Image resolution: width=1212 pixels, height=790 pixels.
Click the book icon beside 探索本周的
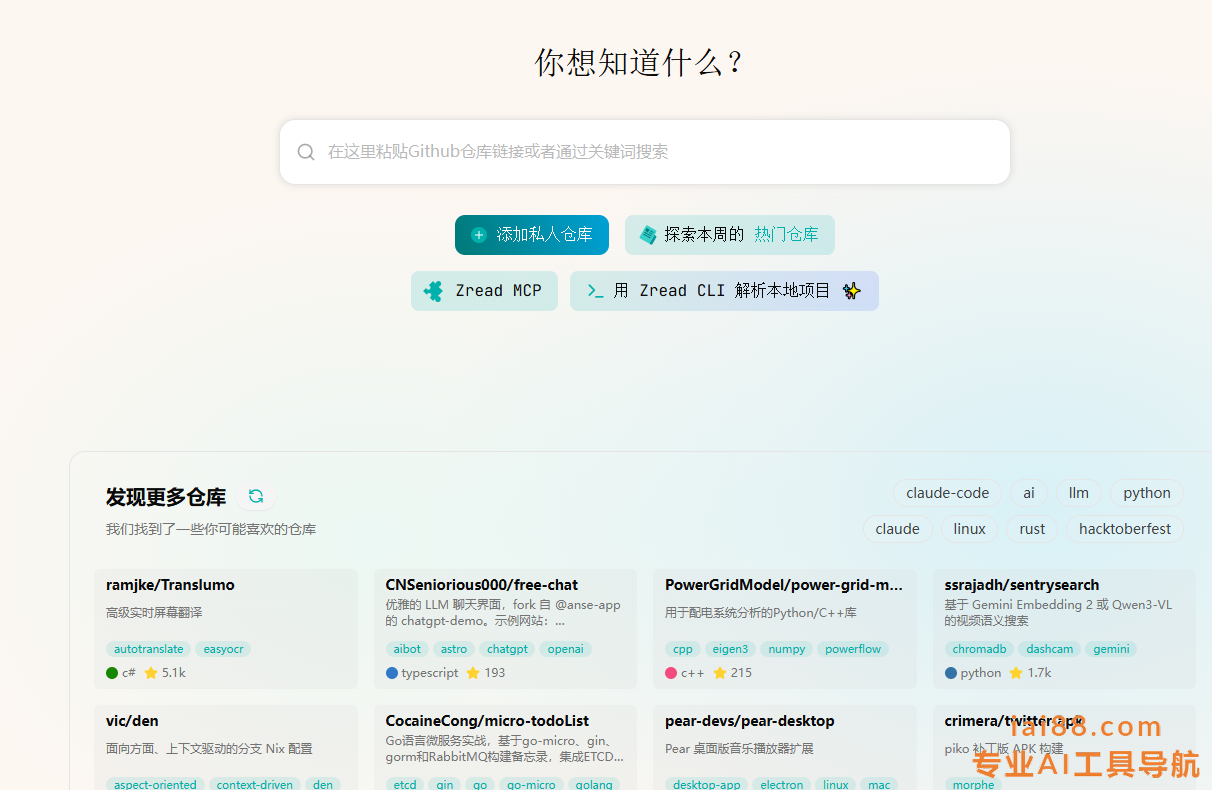(x=648, y=235)
